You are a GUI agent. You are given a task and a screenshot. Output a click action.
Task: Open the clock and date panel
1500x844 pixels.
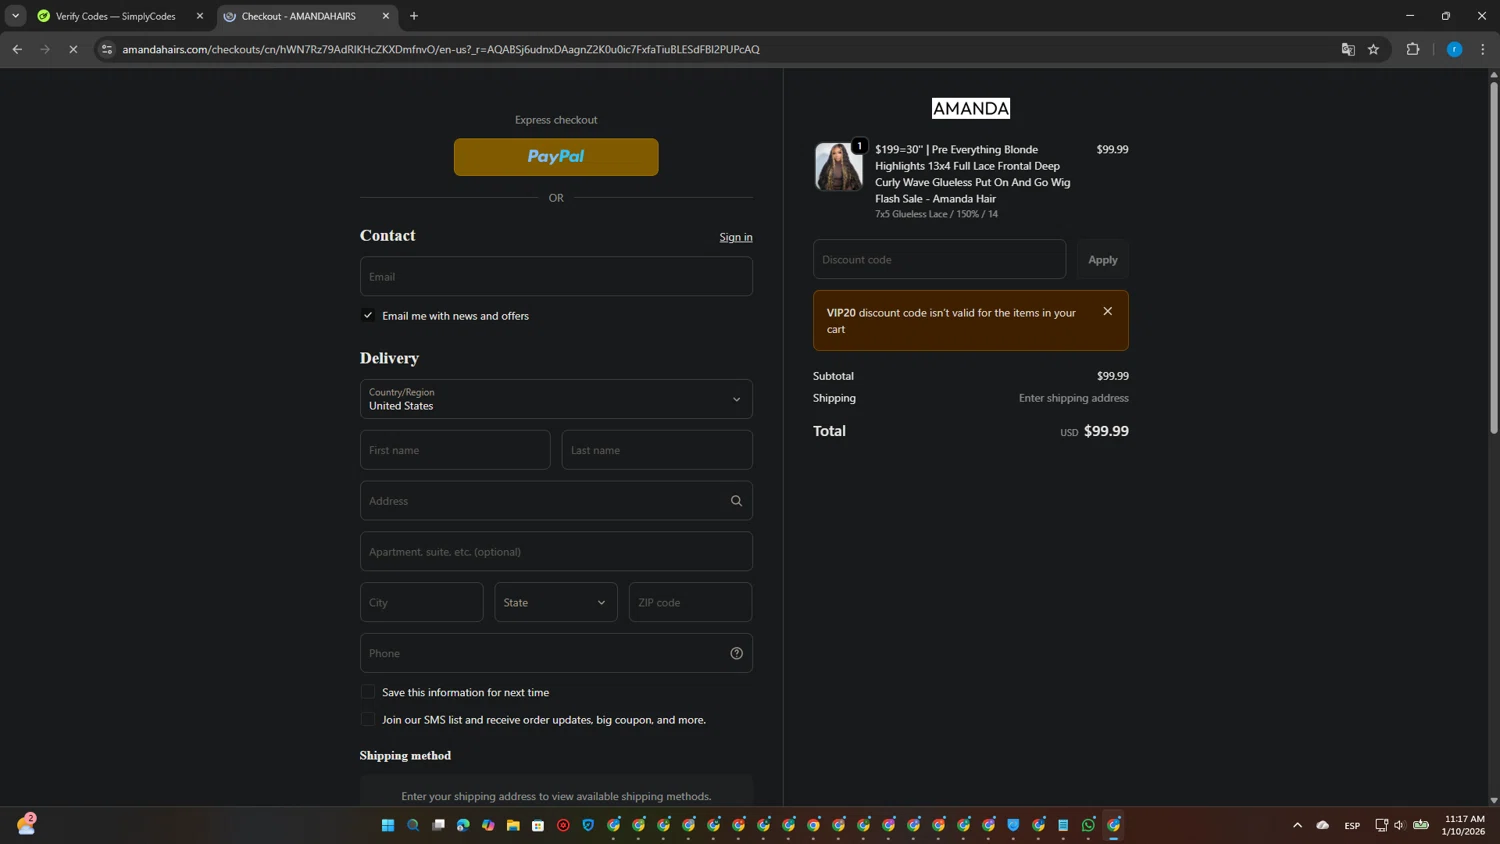[1464, 825]
